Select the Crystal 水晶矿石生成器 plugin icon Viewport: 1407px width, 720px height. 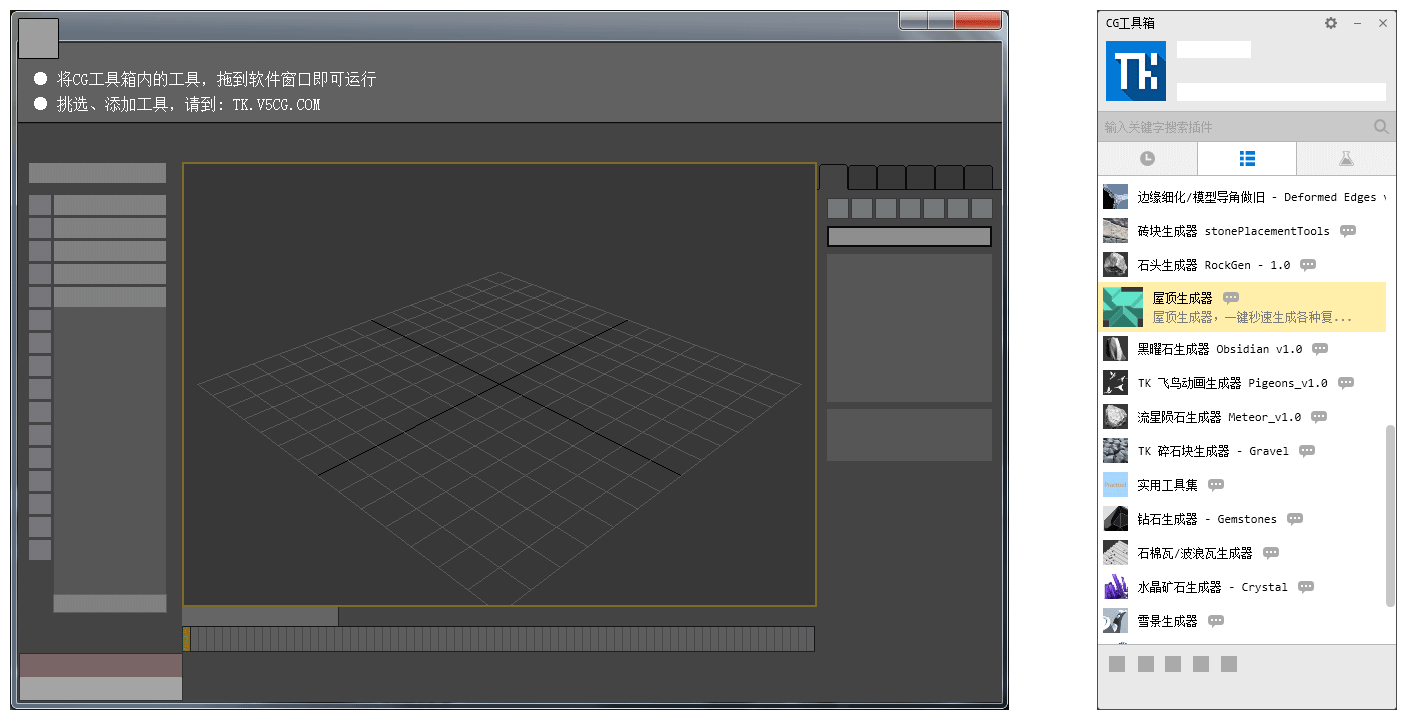pyautogui.click(x=1114, y=587)
